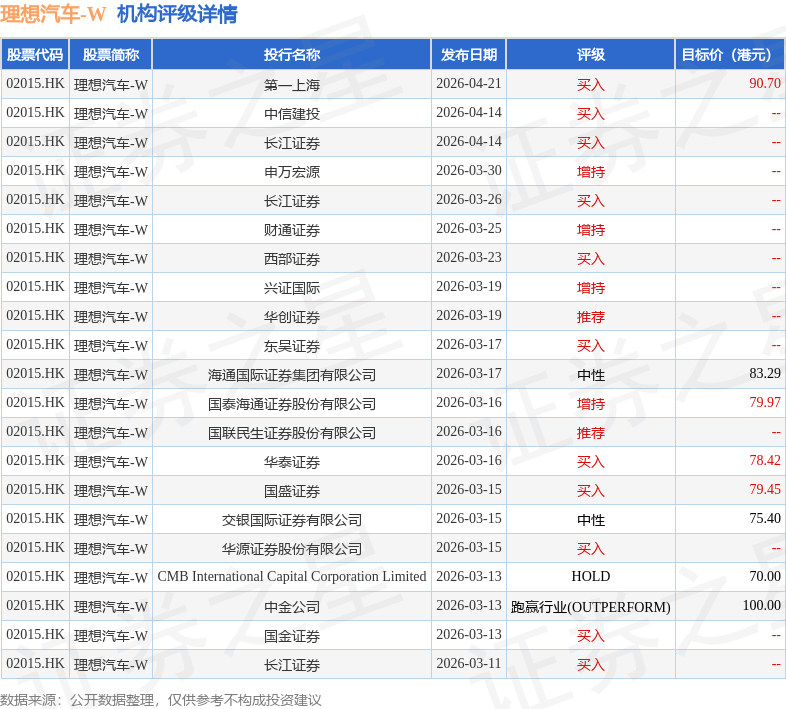Click the 增持 rating in 兴证国际 row
Viewport: 786px width, 709px height.
591,288
